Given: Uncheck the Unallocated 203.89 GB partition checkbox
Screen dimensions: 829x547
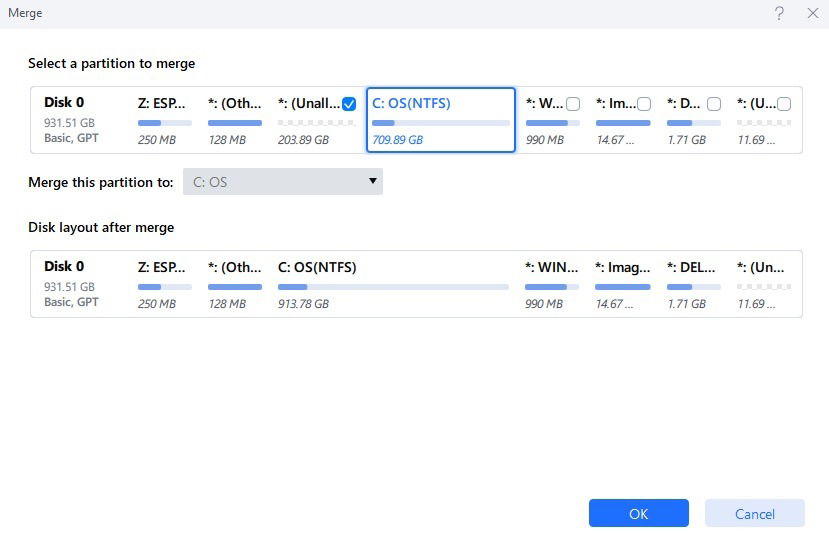Looking at the screenshot, I should tap(349, 104).
